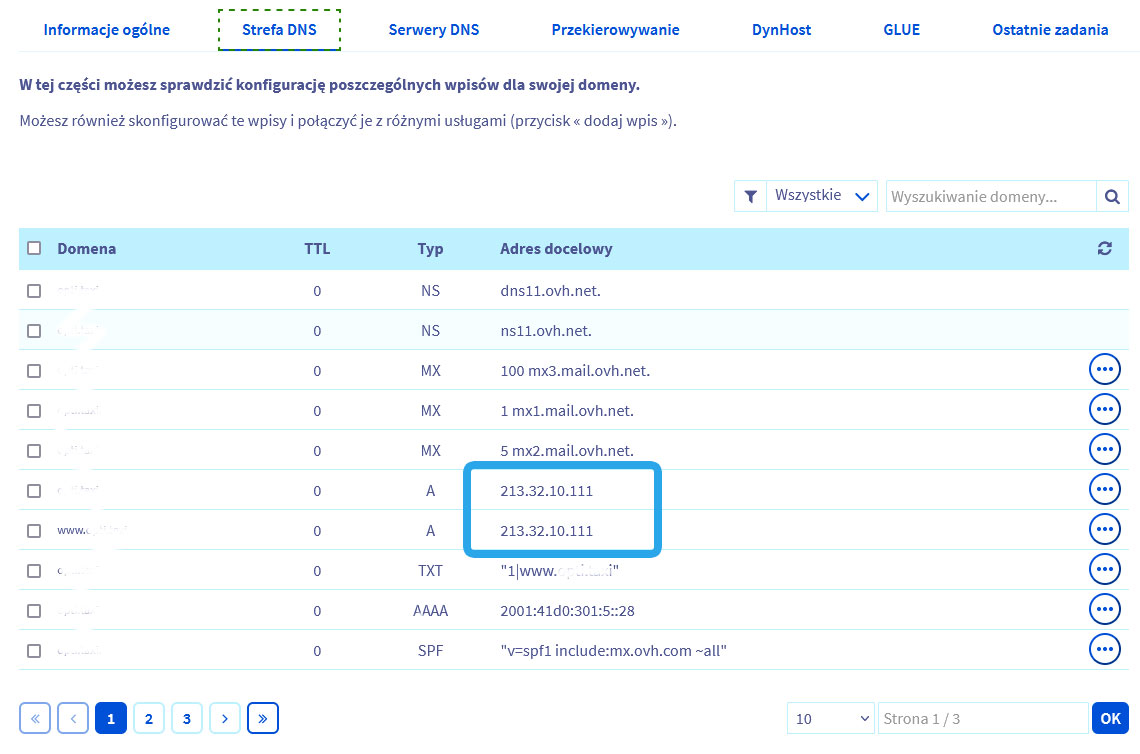Open the Wszystkie filter dropdown
This screenshot has height=754, width=1140.
820,195
